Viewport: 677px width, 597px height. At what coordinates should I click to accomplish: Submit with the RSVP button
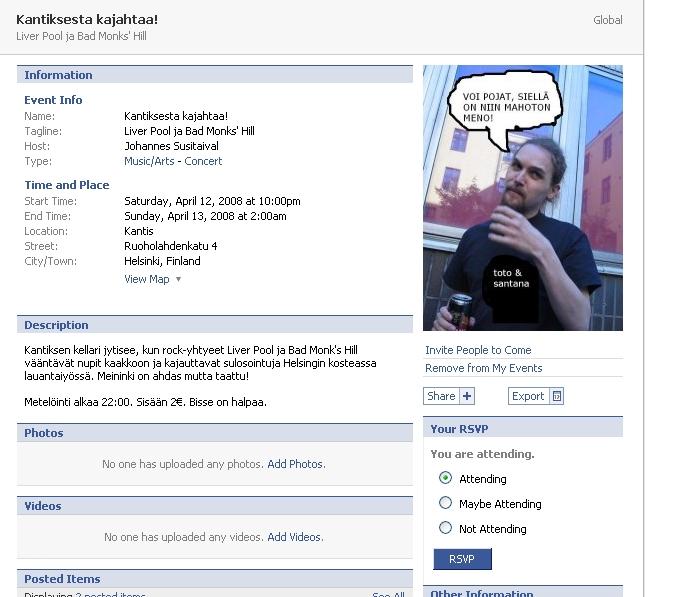tap(462, 559)
